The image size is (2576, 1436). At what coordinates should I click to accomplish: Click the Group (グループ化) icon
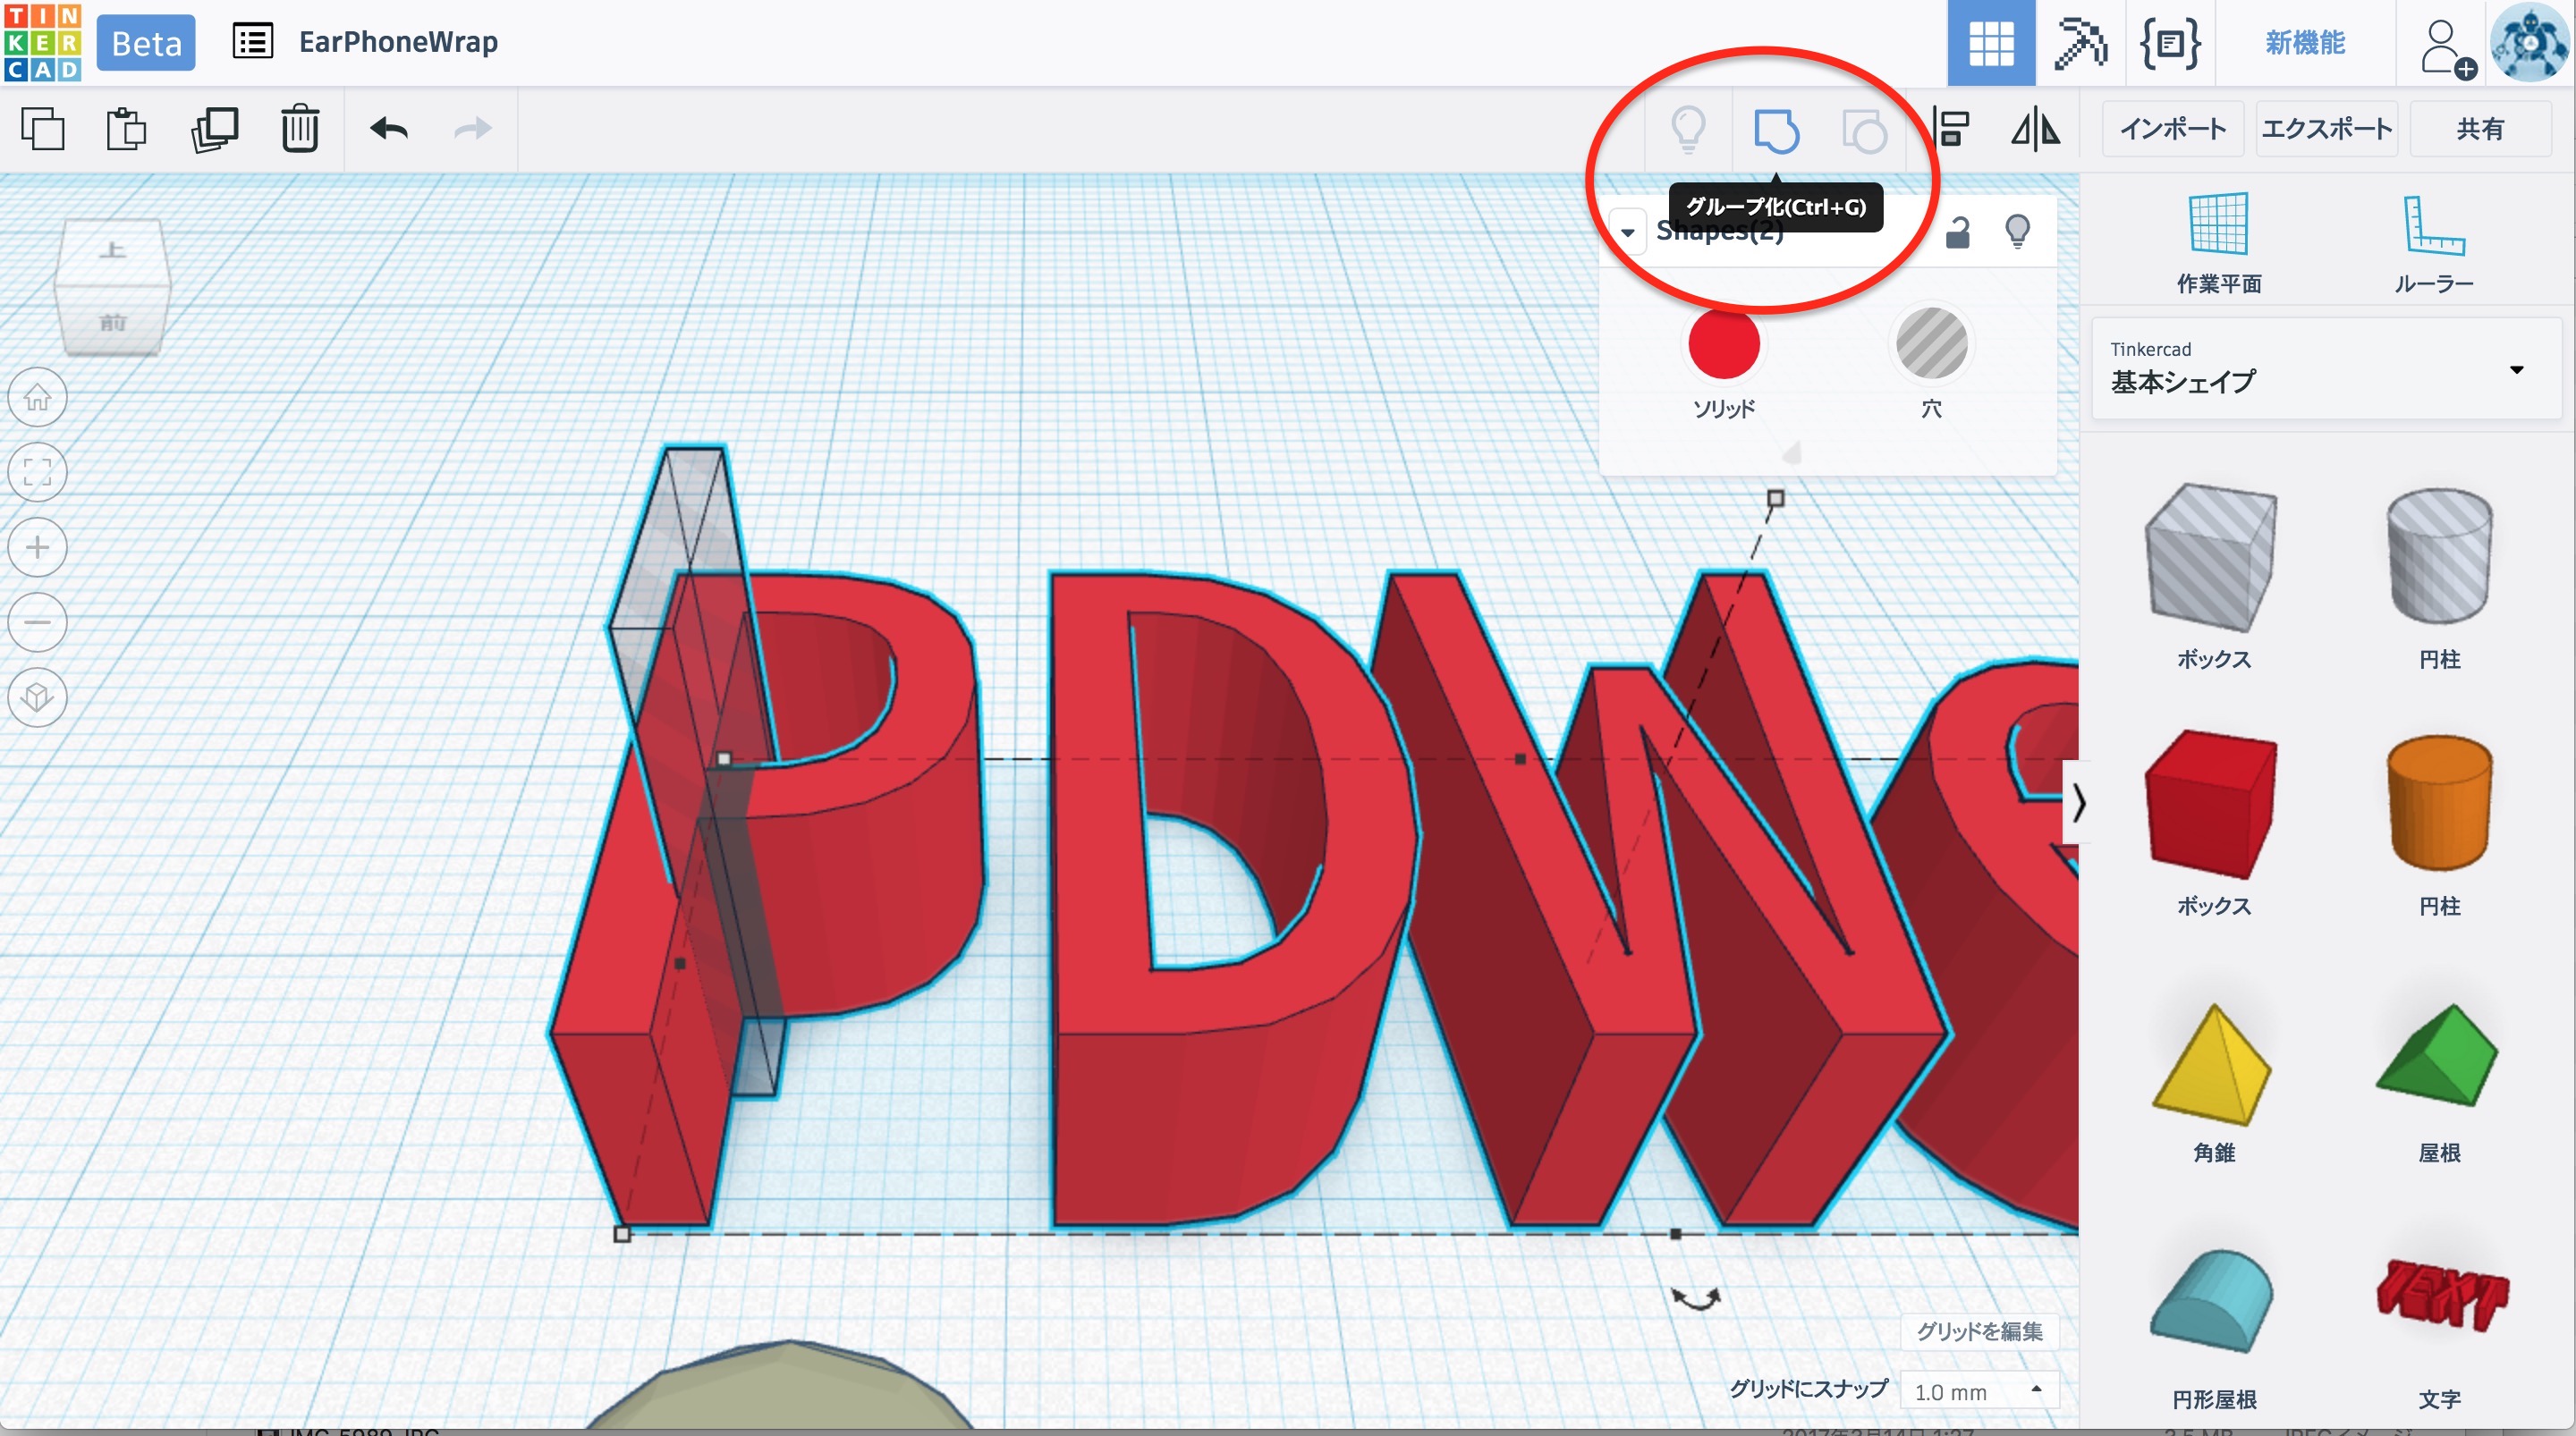click(1776, 130)
